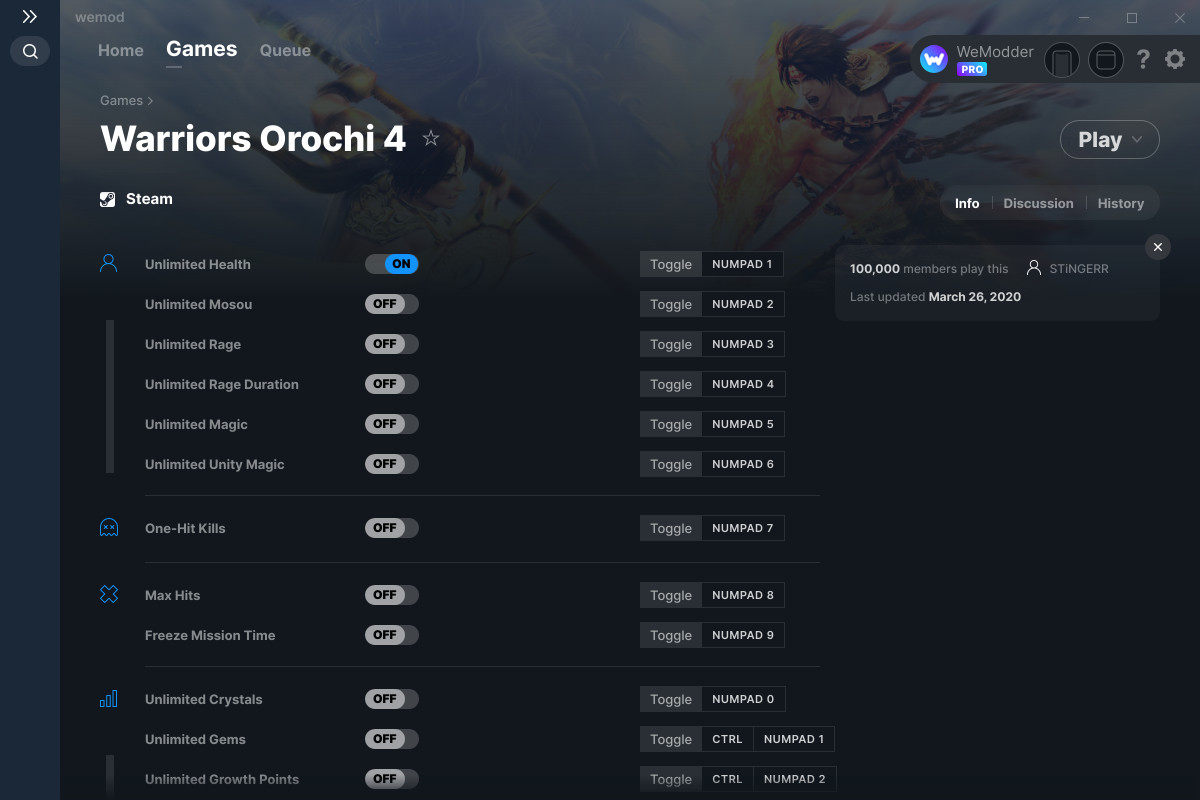The image size is (1200, 800).
Task: Open the Queue tab
Action: click(285, 50)
